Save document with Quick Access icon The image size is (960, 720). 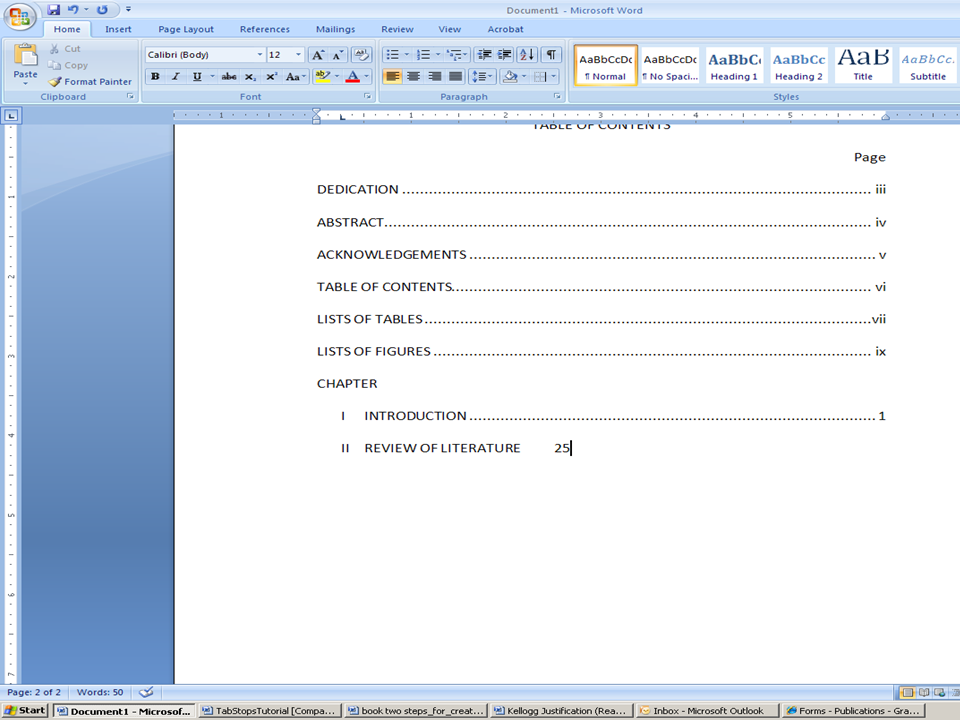tap(53, 9)
